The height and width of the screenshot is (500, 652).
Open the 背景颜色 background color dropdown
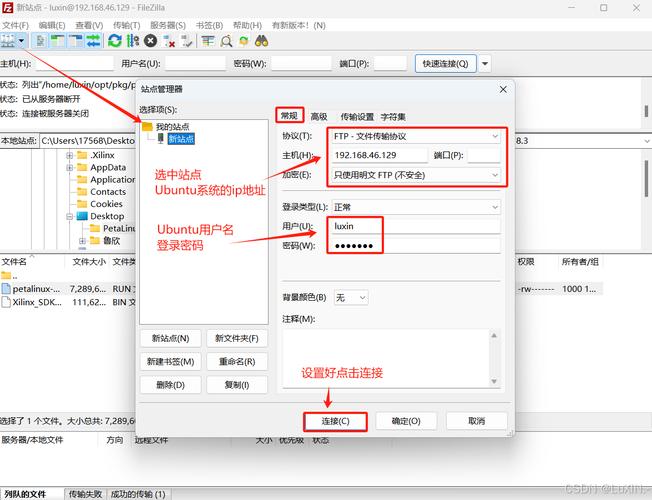click(351, 298)
